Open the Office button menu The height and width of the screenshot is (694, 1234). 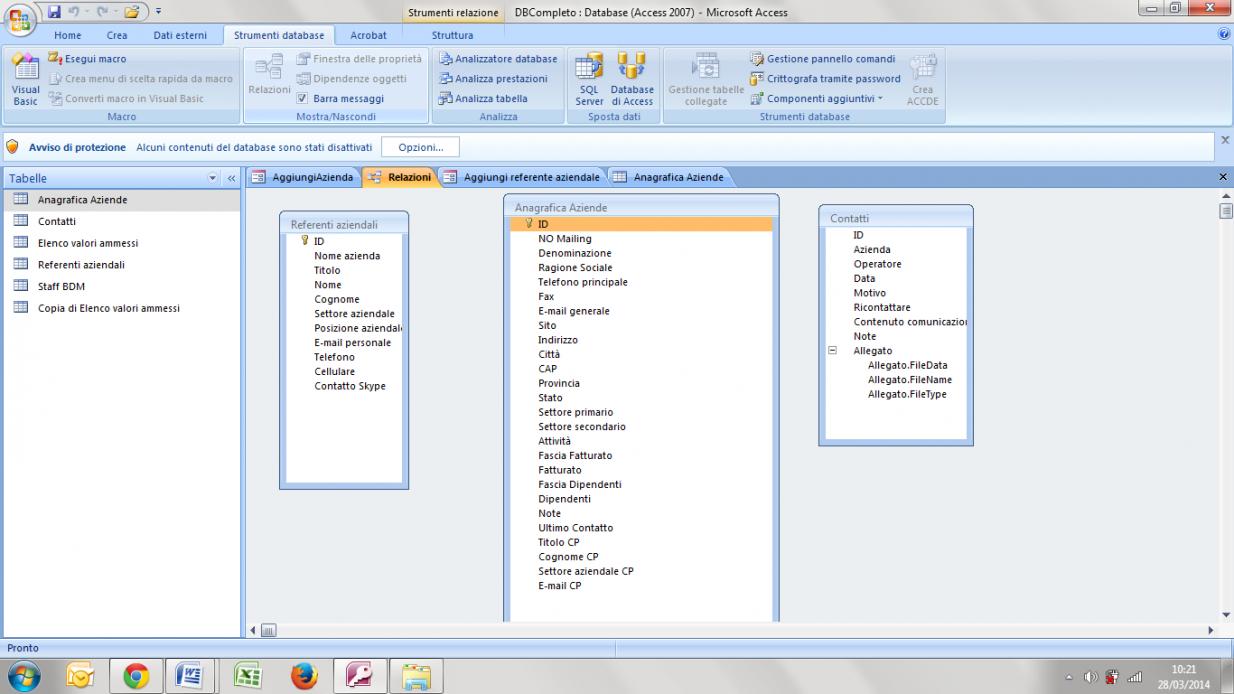click(x=19, y=18)
